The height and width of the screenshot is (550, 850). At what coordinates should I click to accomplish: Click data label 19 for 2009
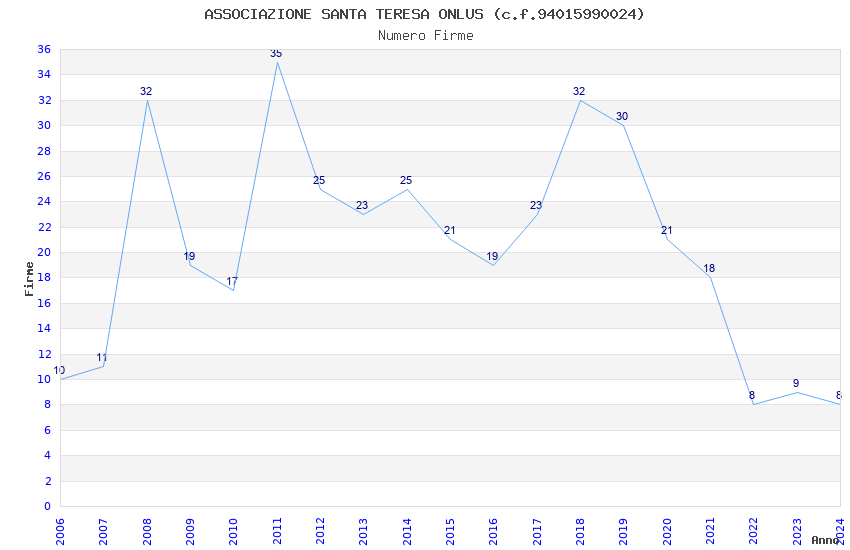(189, 256)
